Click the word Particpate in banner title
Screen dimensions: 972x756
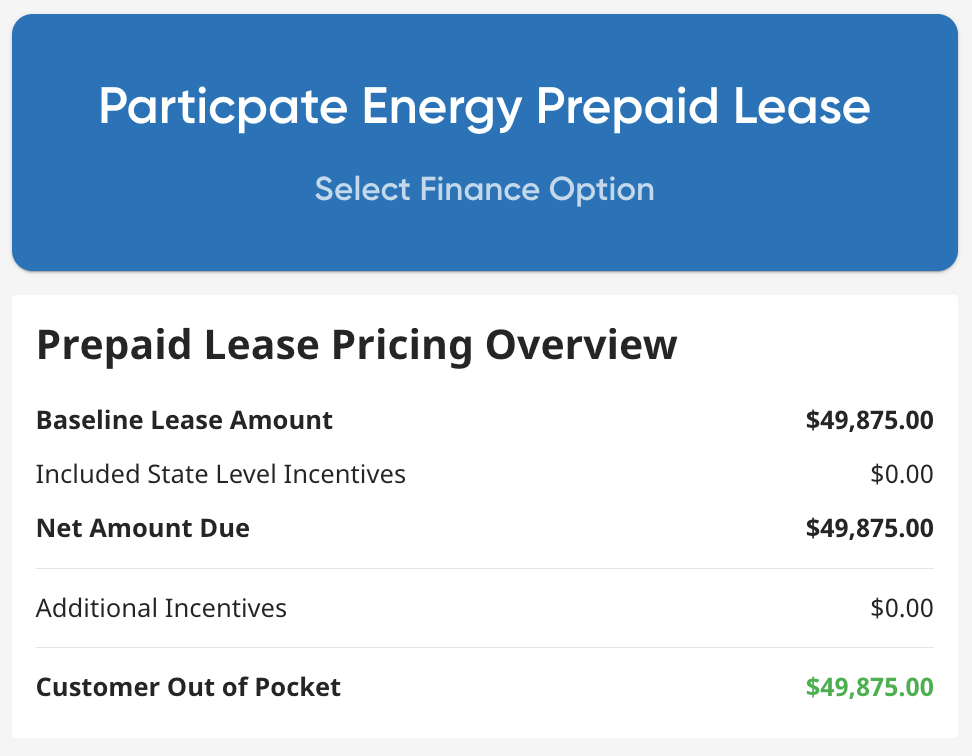222,106
